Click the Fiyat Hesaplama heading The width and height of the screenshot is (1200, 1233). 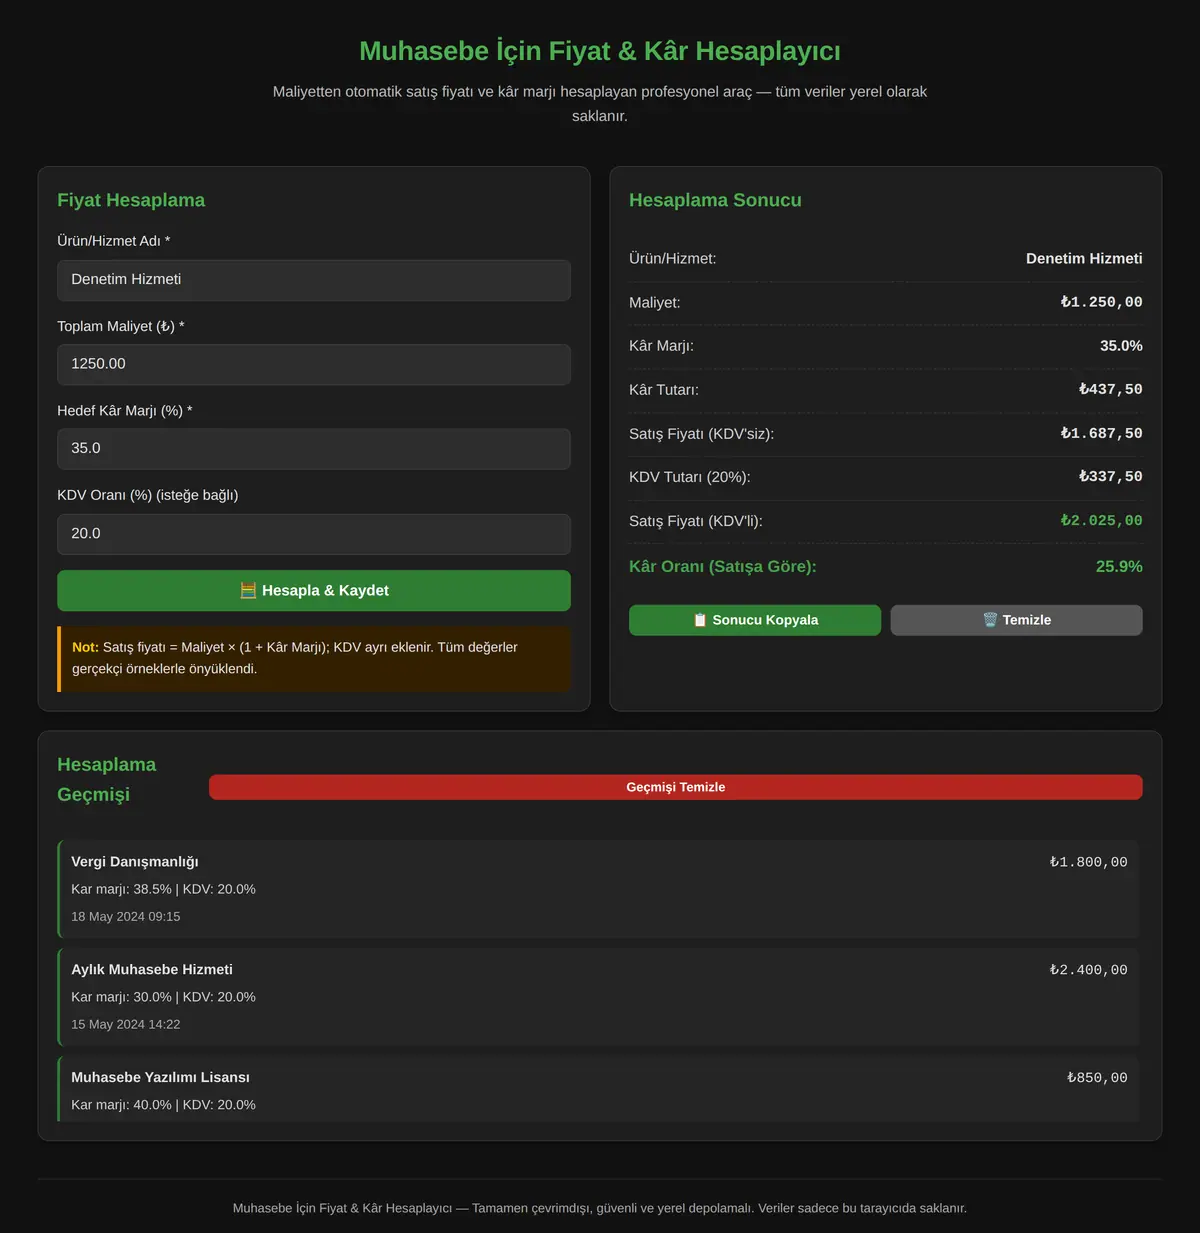coord(131,200)
